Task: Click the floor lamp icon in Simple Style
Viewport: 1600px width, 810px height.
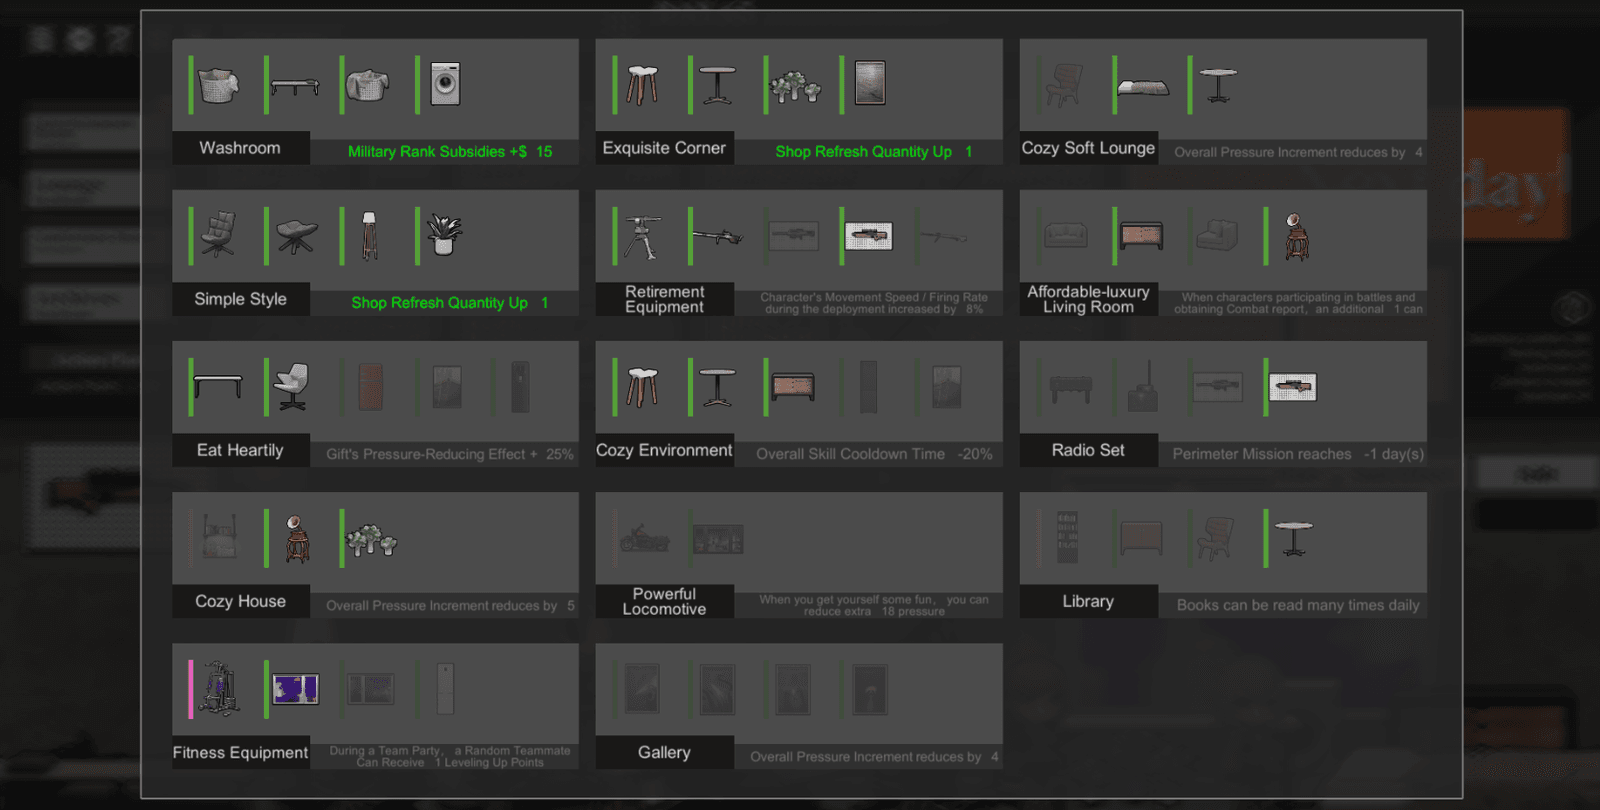Action: point(369,236)
